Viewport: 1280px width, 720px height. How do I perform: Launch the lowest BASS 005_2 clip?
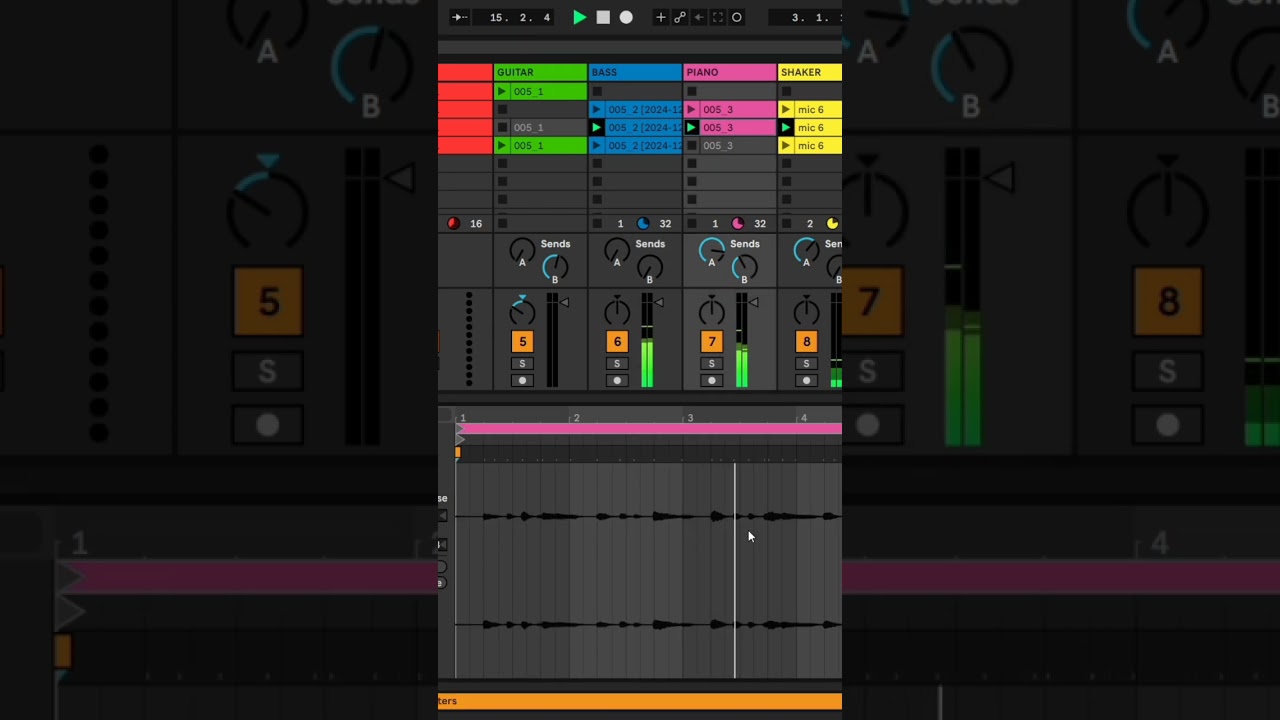[x=597, y=145]
